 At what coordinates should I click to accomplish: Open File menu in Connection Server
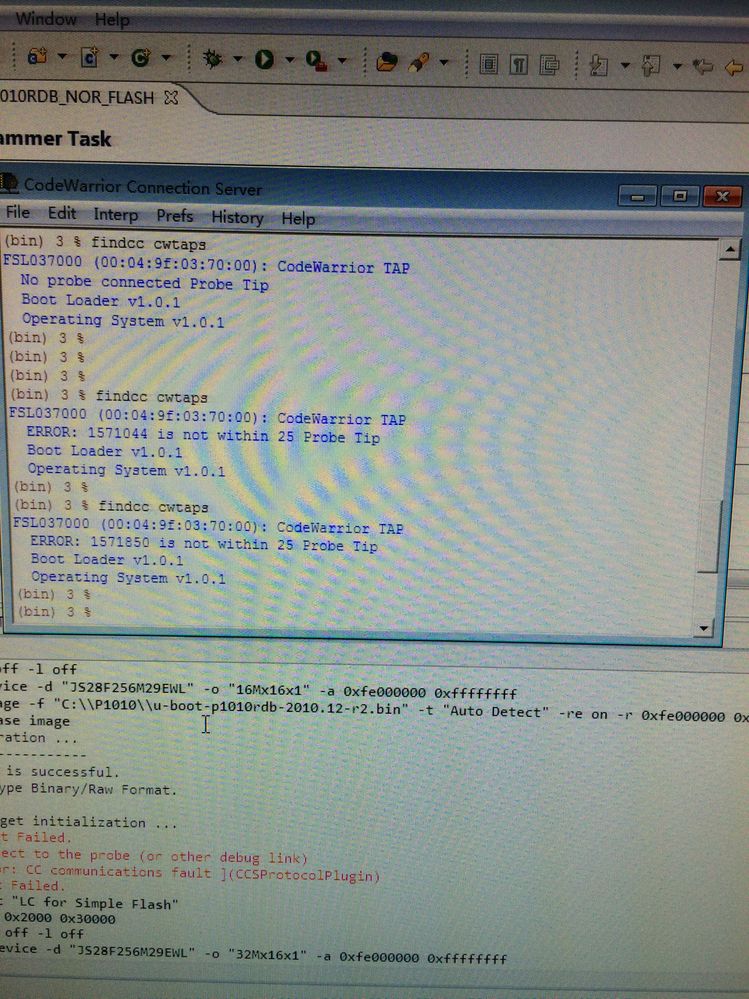(x=17, y=212)
